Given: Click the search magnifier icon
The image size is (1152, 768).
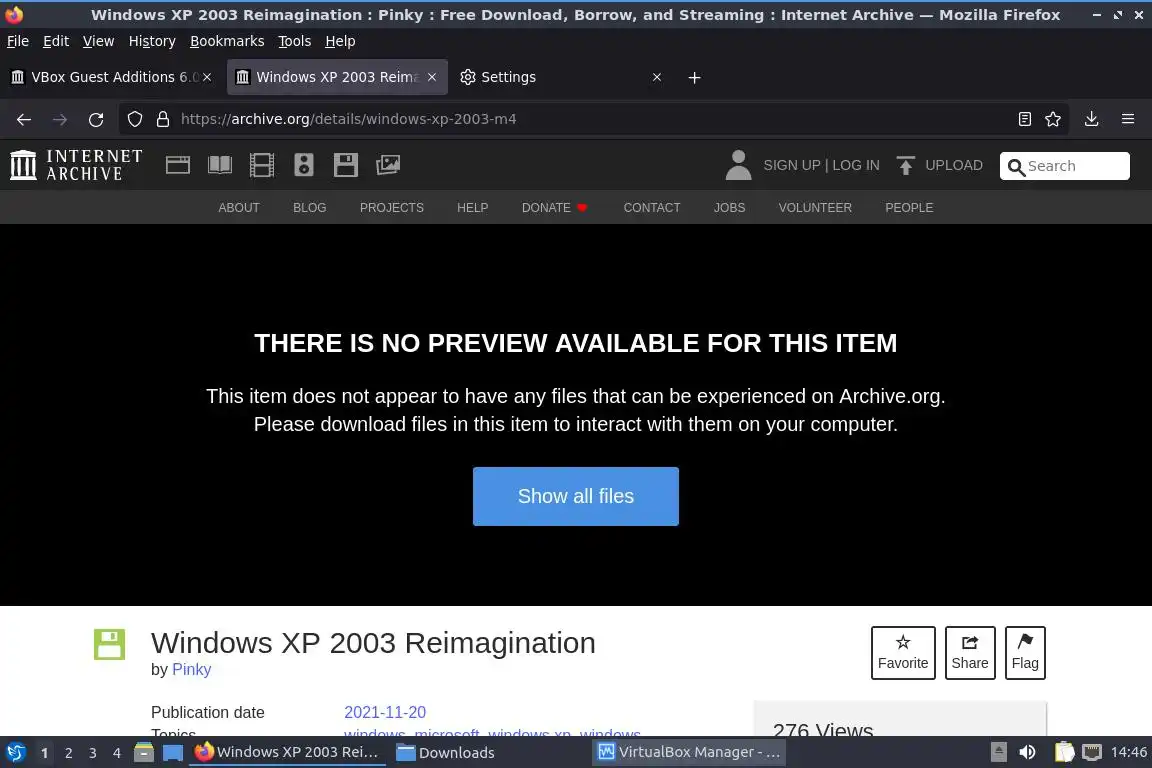Looking at the screenshot, I should [x=1016, y=168].
